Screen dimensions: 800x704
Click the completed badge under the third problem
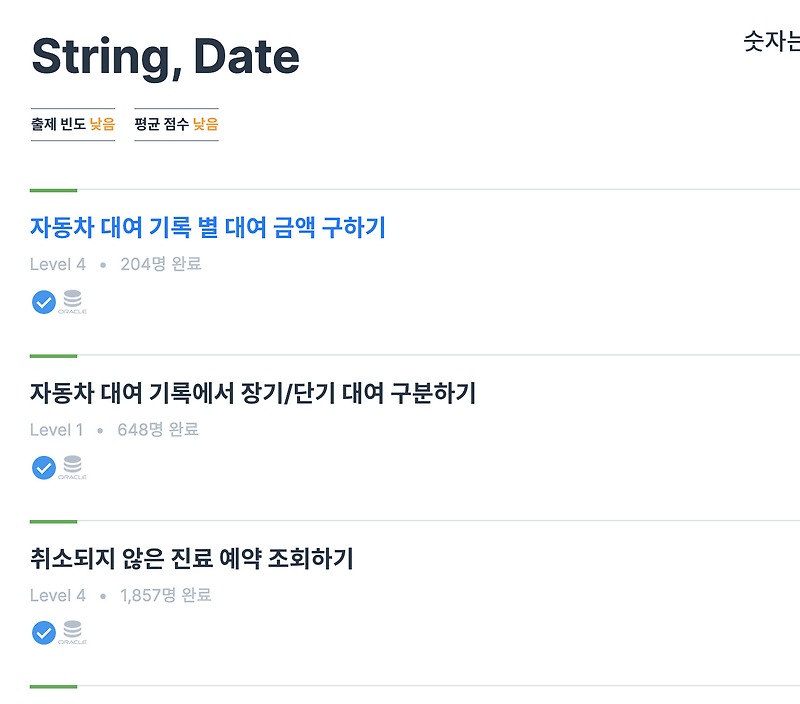42,631
